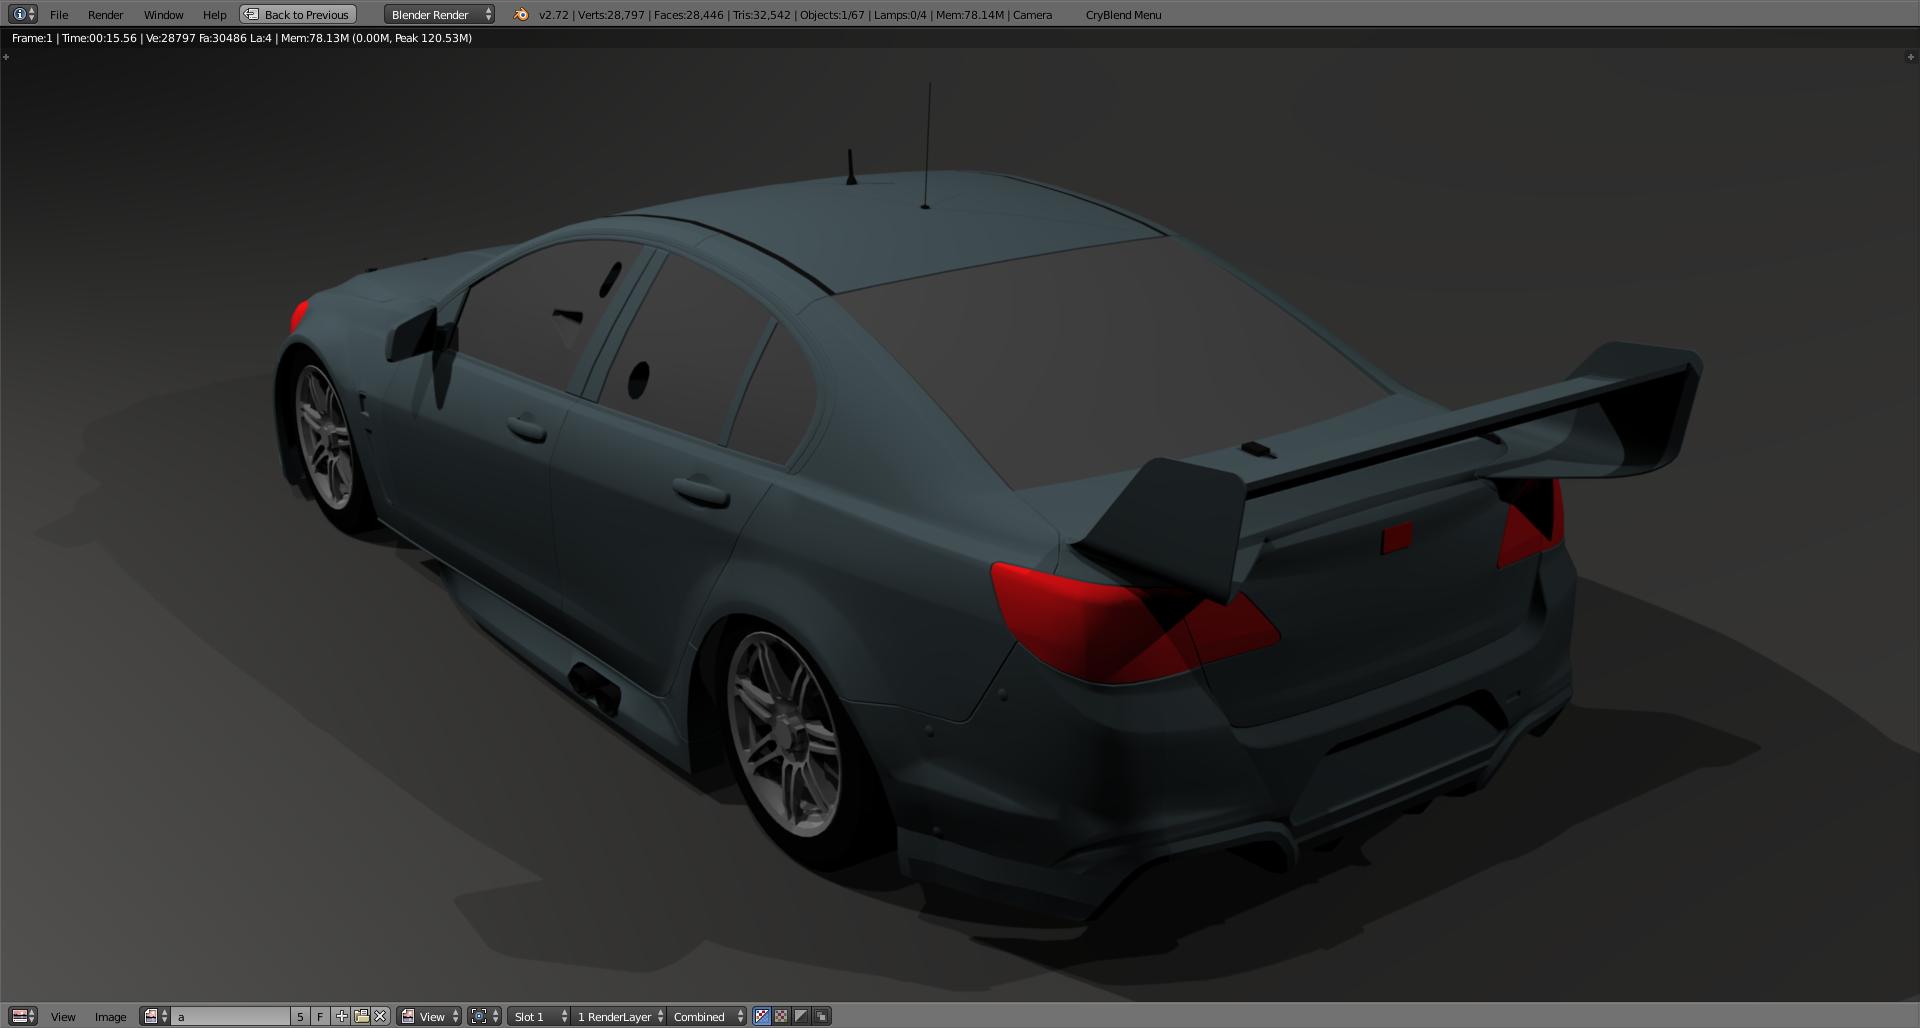Open the Image editor type selector
Viewport: 1920px width, 1028px height.
(x=23, y=1016)
